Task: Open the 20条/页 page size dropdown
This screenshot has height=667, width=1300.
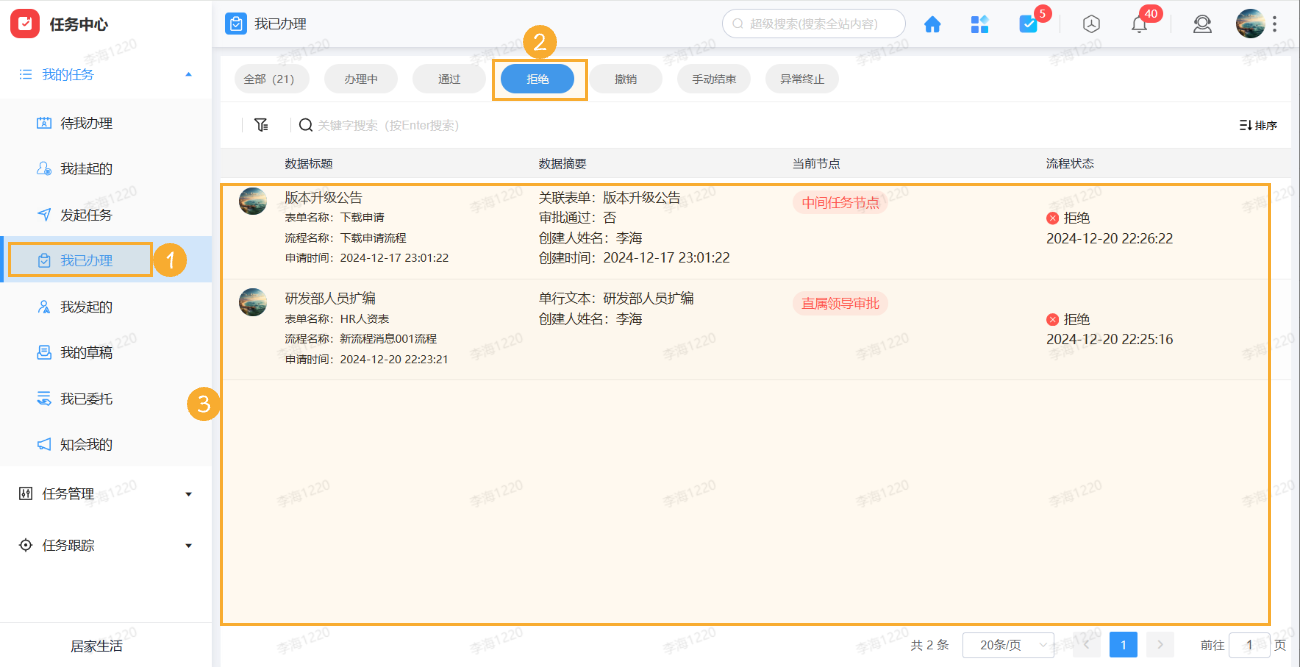Action: click(1006, 645)
